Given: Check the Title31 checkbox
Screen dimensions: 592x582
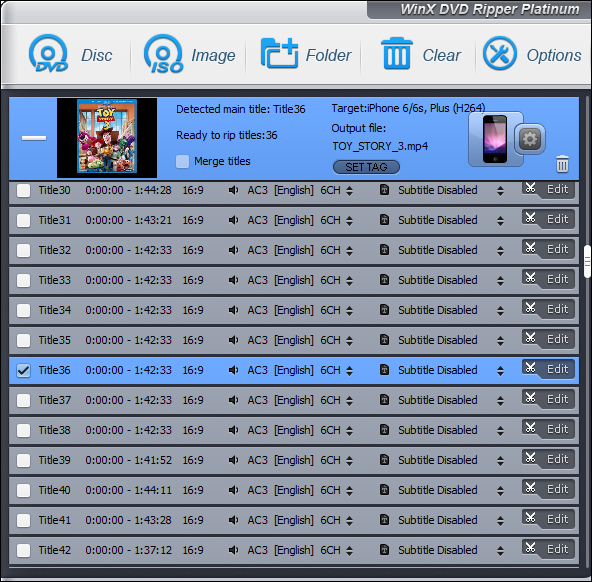Looking at the screenshot, I should (x=24, y=220).
